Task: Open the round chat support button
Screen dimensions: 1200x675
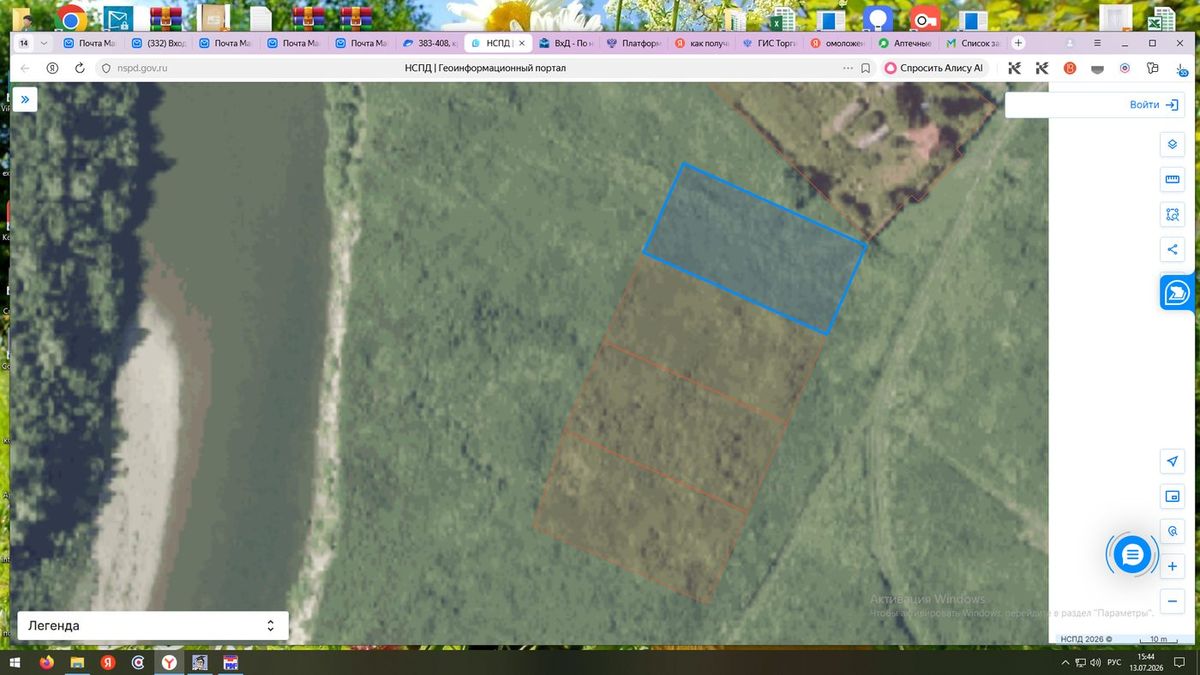Action: (1132, 554)
